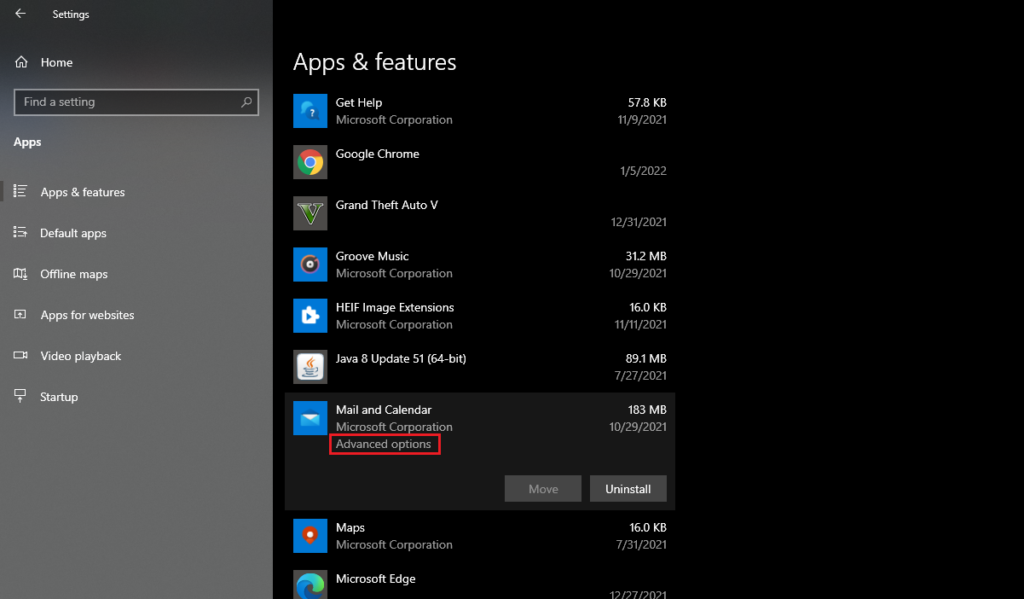The width and height of the screenshot is (1024, 599).
Task: Switch to Apps for websites section
Action: [x=88, y=315]
